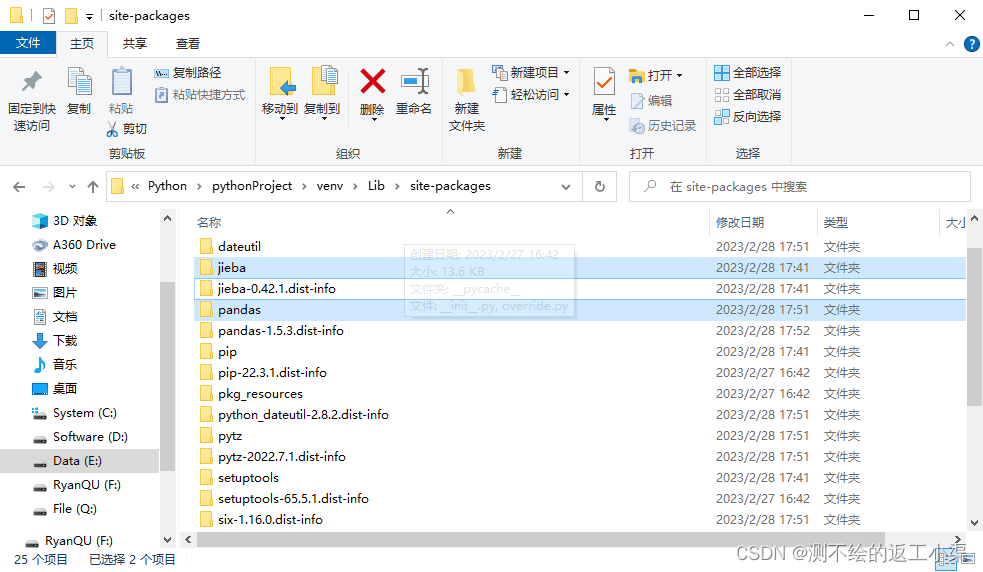Click the Help question mark icon
983x572 pixels.
971,44
